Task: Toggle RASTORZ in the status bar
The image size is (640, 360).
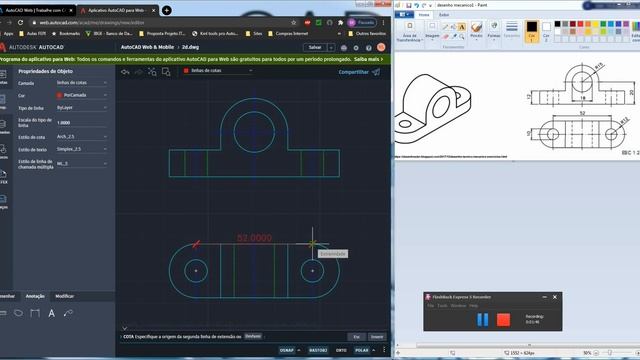Action: pos(318,350)
